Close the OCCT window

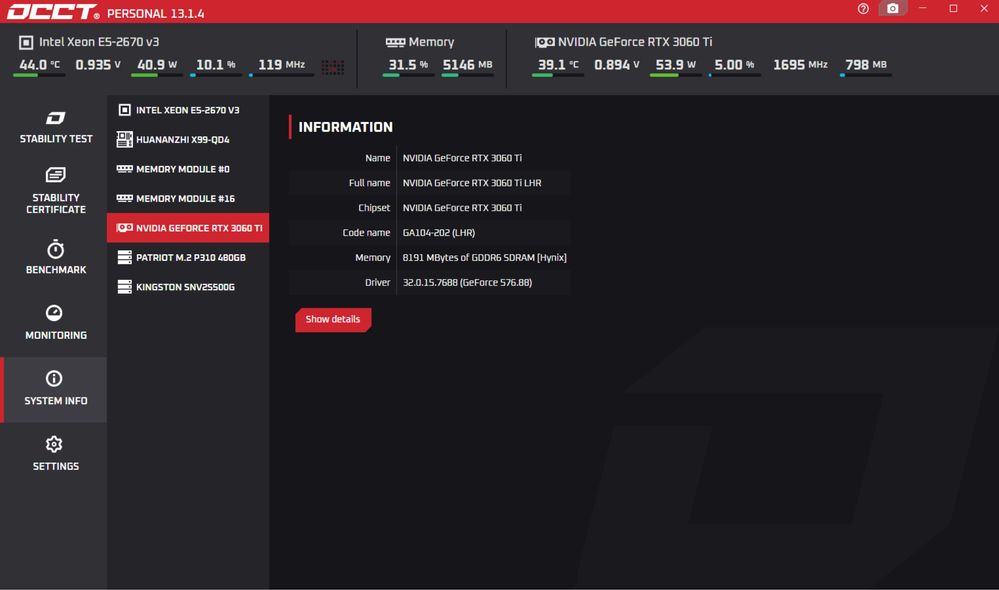(984, 9)
